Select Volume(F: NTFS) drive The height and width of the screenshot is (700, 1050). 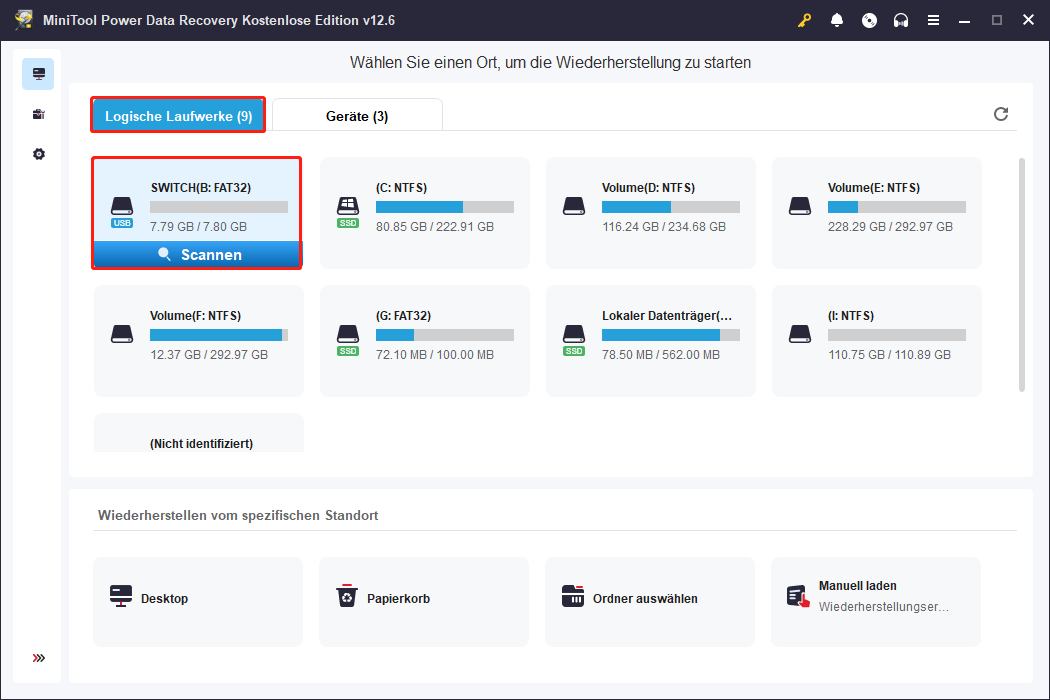pyautogui.click(x=198, y=340)
